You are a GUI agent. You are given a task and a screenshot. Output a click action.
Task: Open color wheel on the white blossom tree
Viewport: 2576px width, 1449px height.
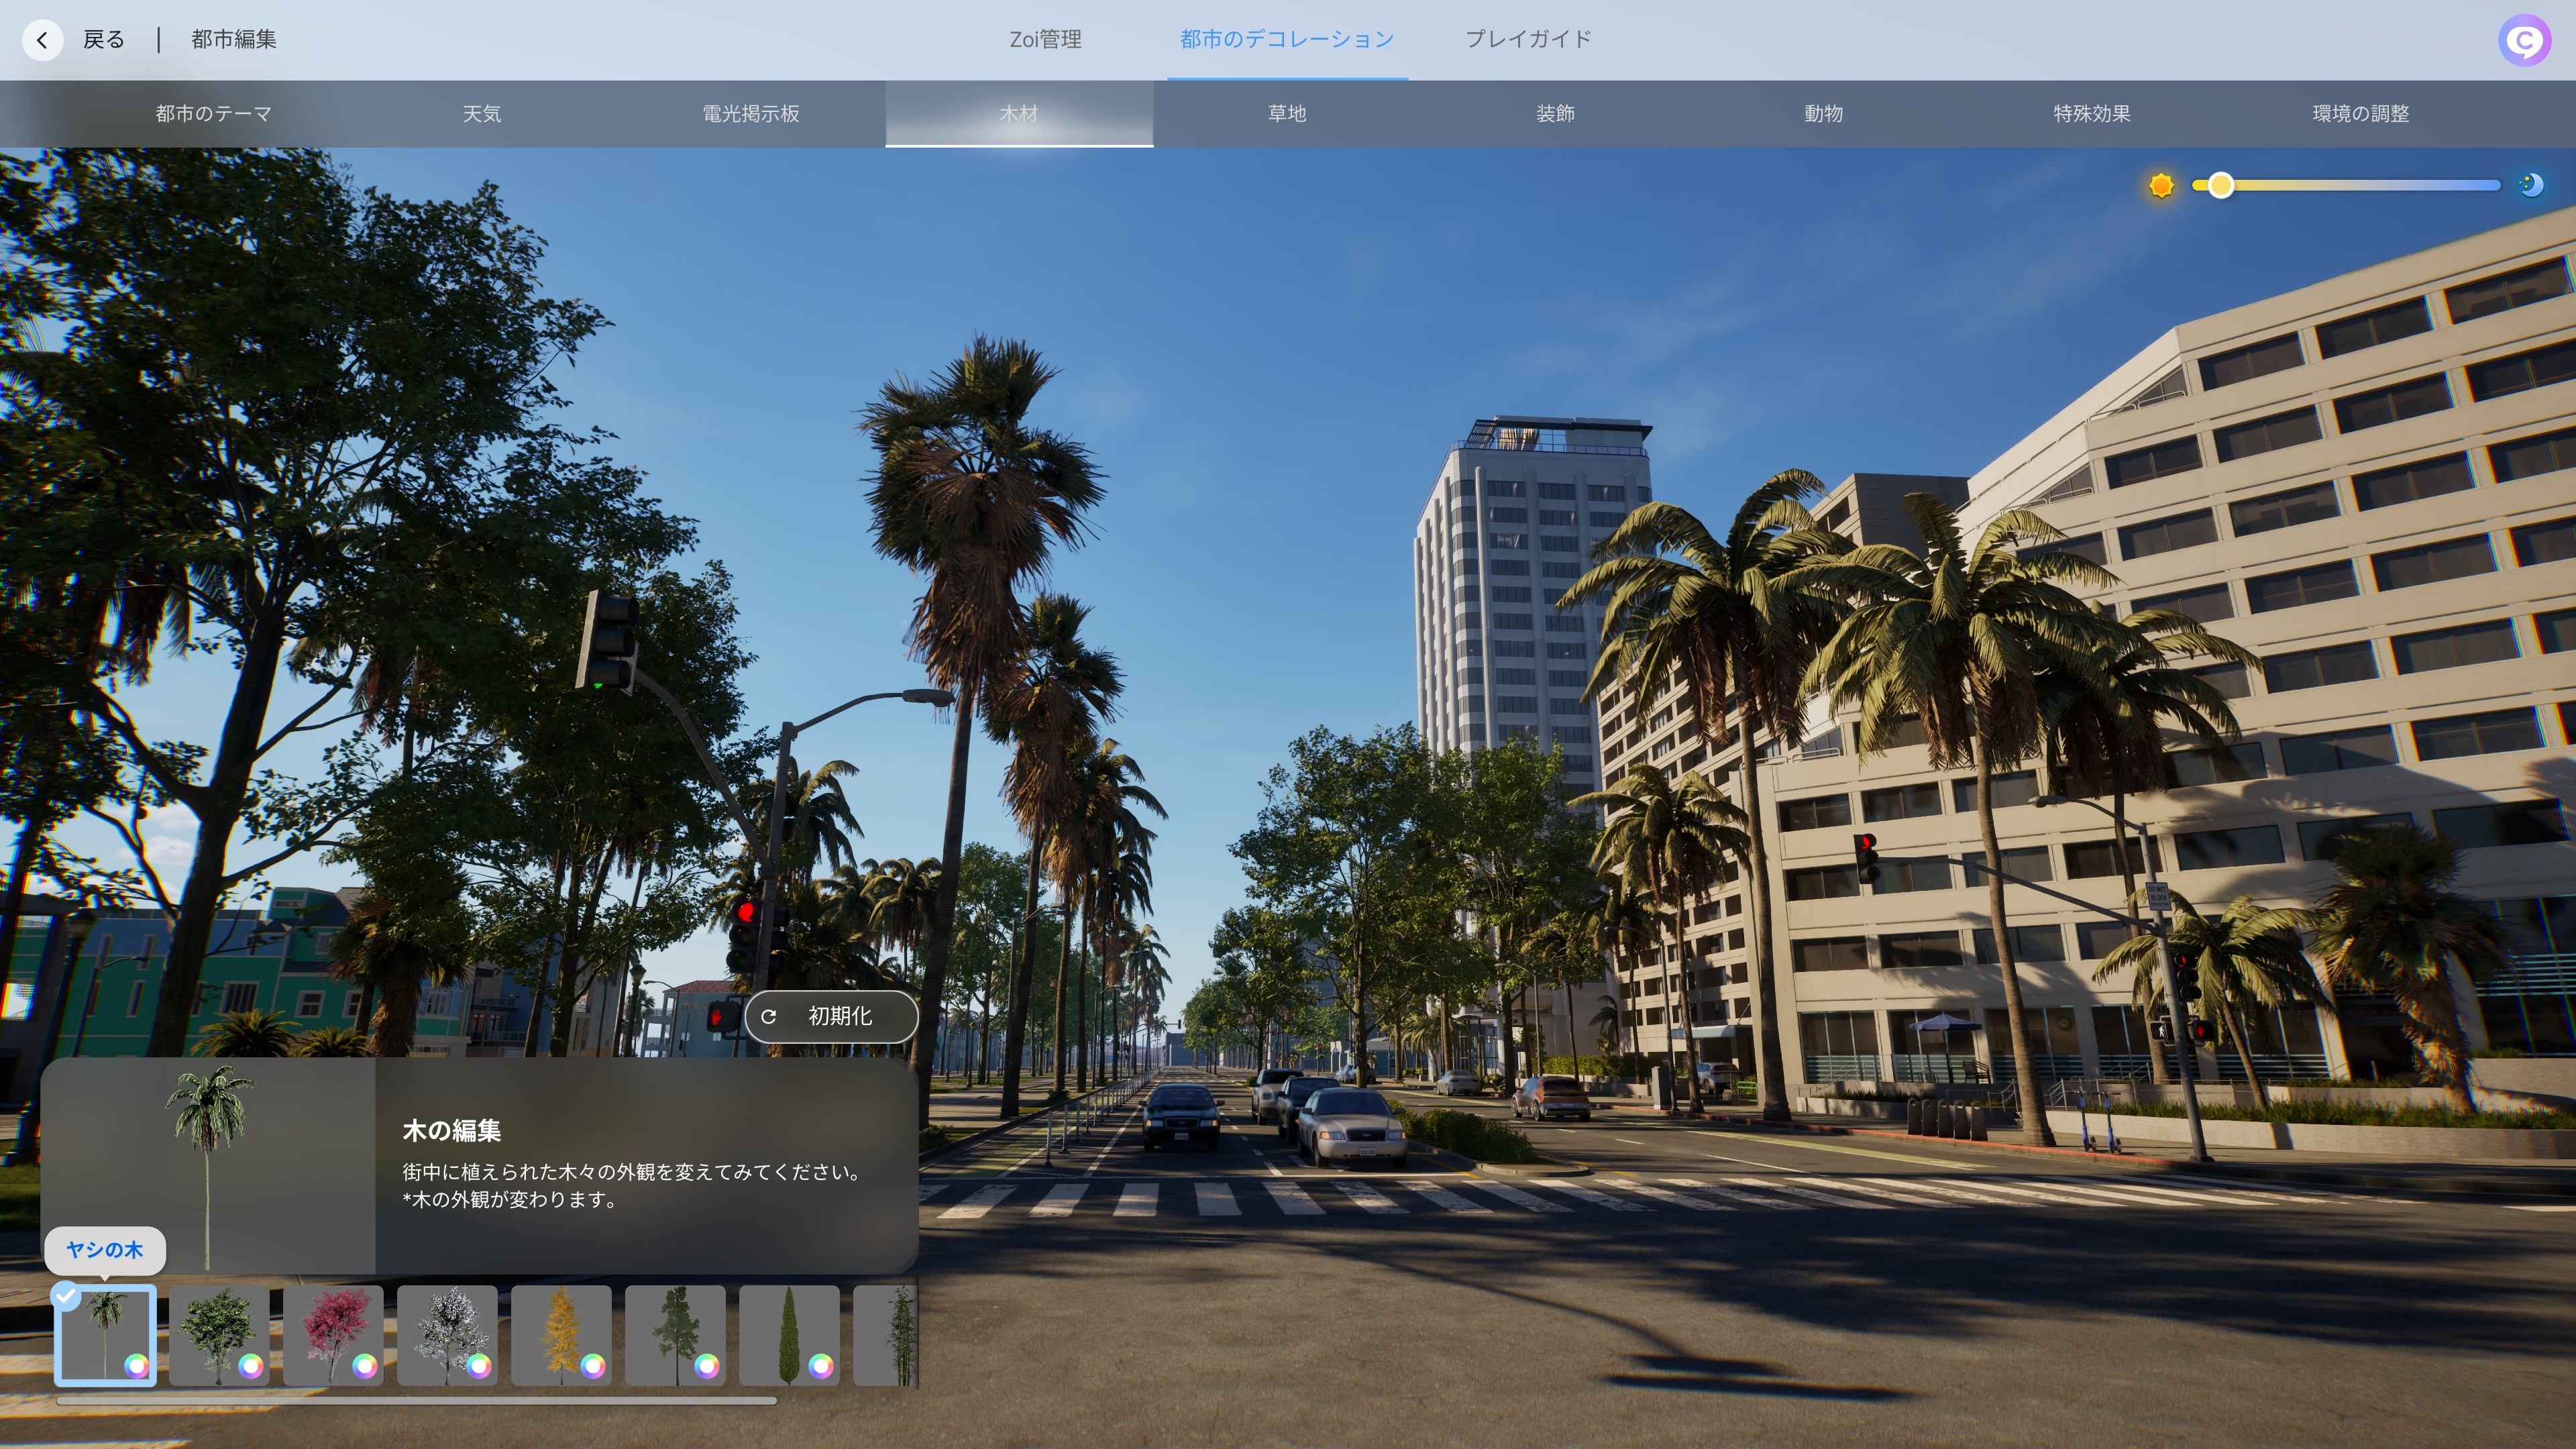tap(479, 1366)
